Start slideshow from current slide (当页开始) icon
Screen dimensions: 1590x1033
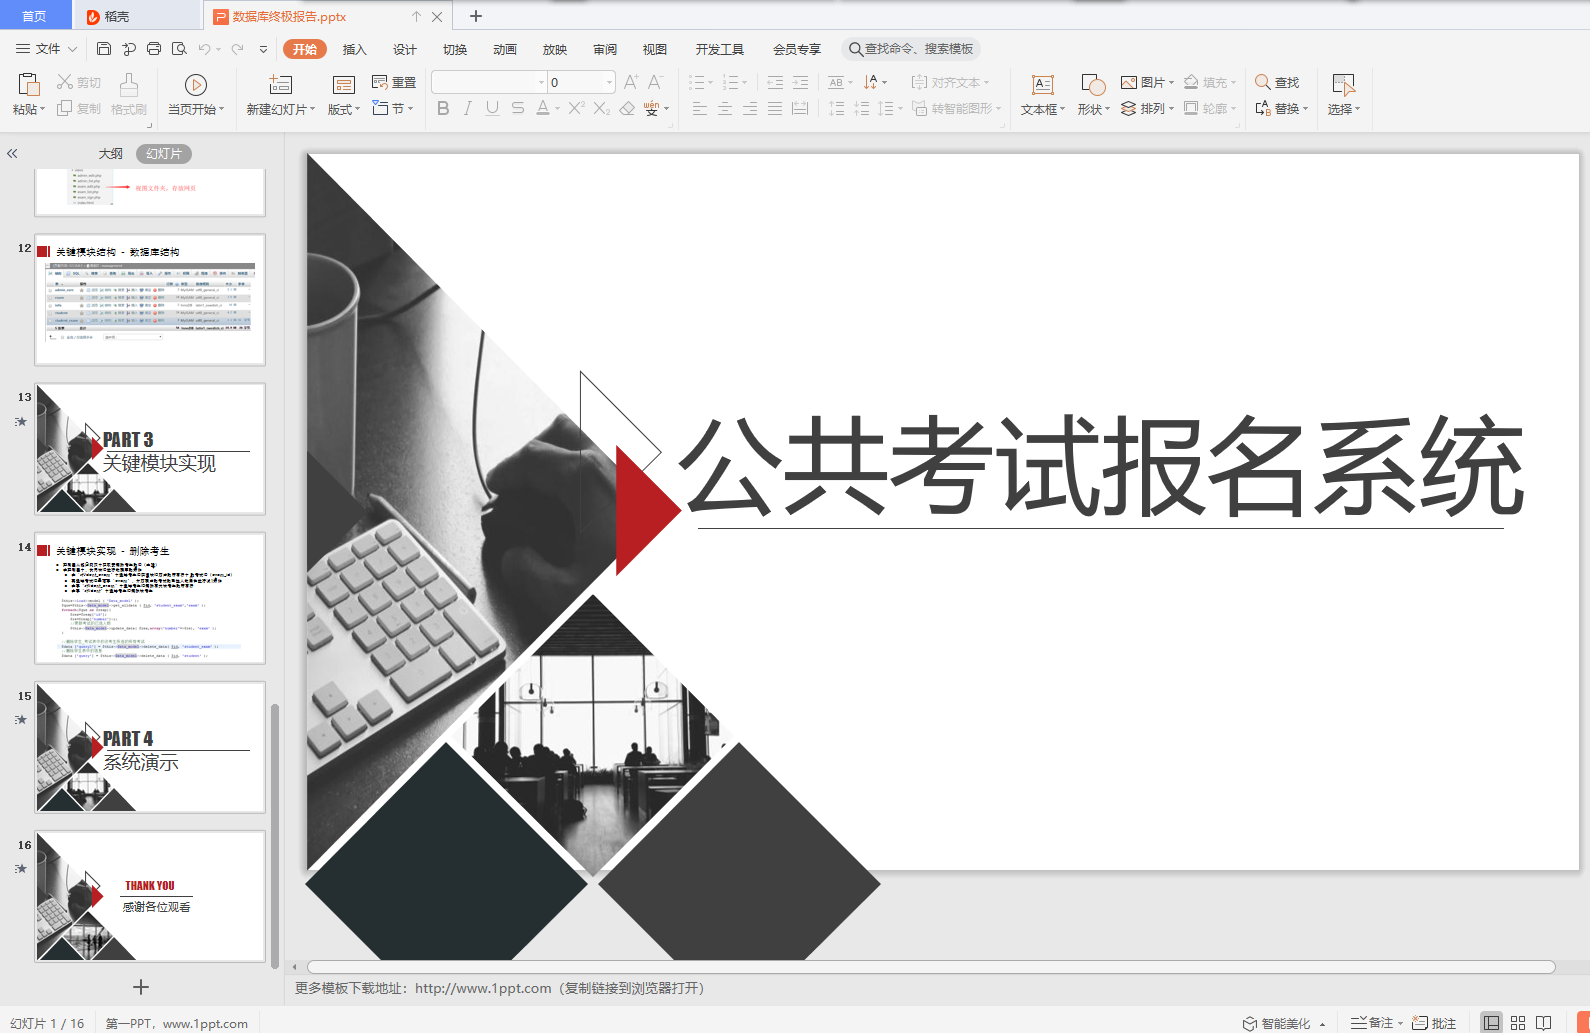click(196, 85)
